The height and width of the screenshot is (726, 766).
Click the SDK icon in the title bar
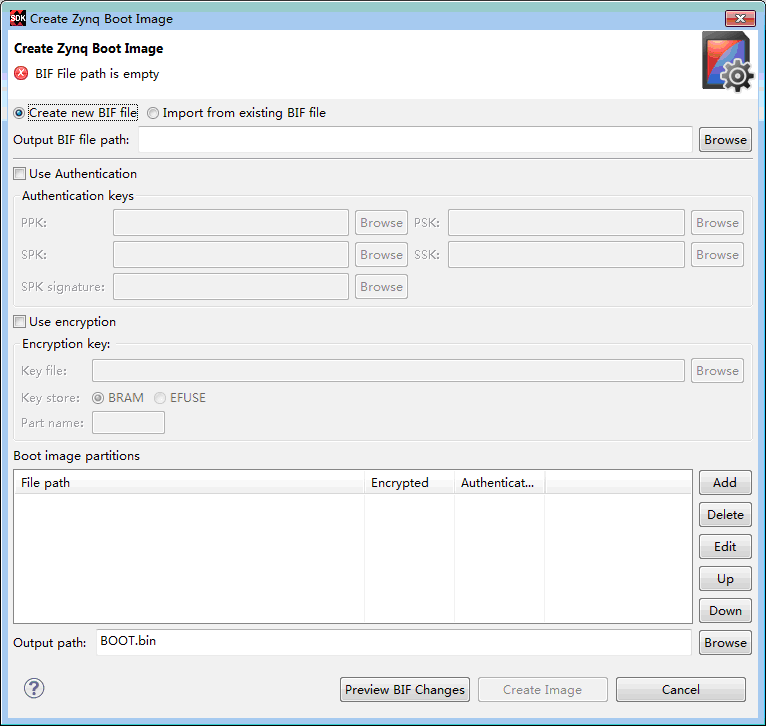(18, 18)
